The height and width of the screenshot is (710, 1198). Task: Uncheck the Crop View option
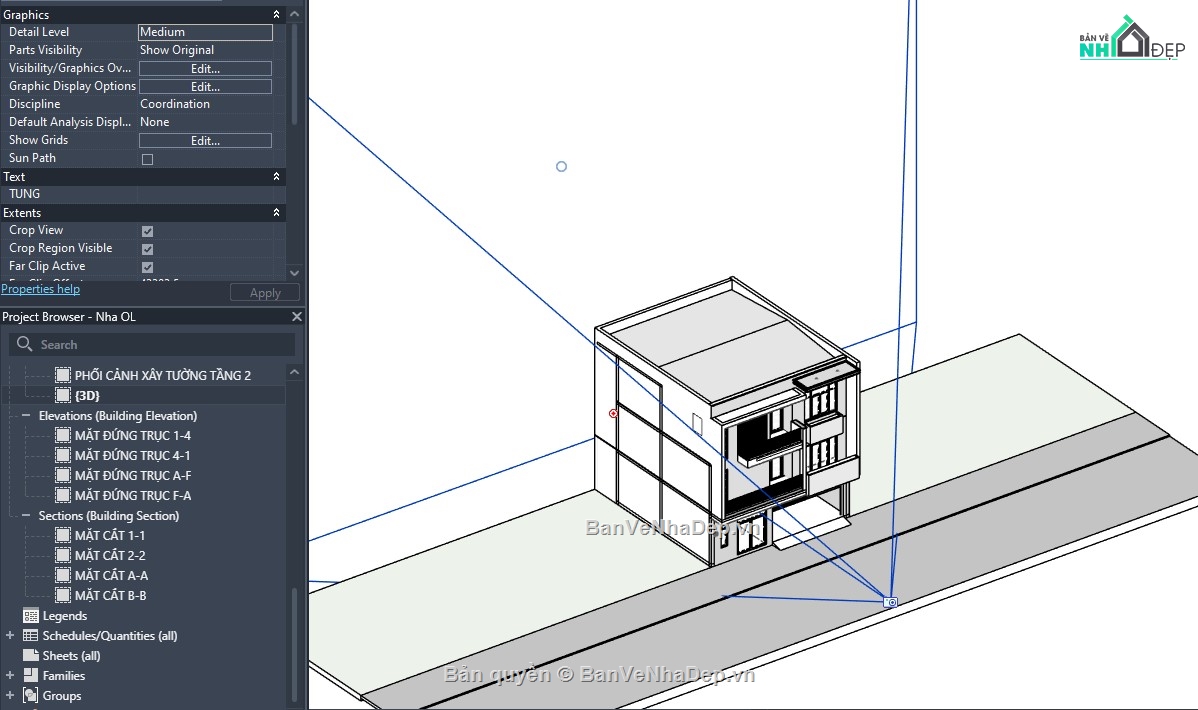click(145, 229)
